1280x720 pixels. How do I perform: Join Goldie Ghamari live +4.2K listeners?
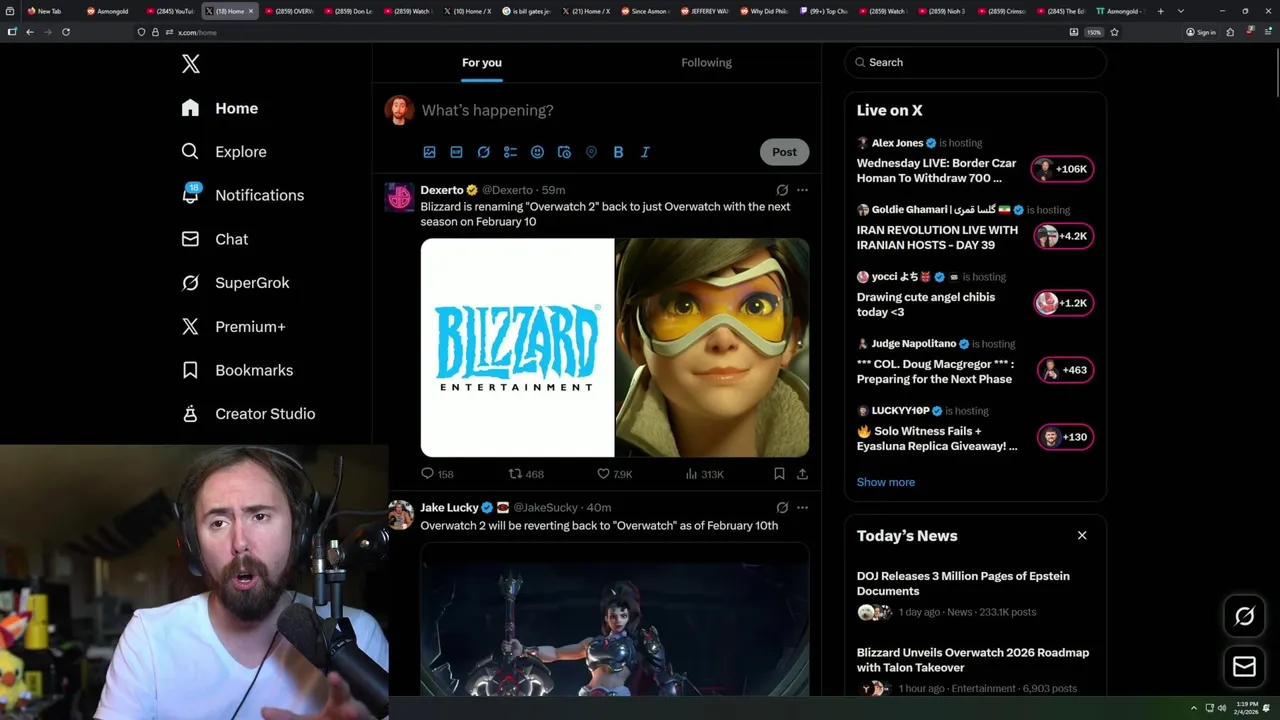(x=1063, y=236)
